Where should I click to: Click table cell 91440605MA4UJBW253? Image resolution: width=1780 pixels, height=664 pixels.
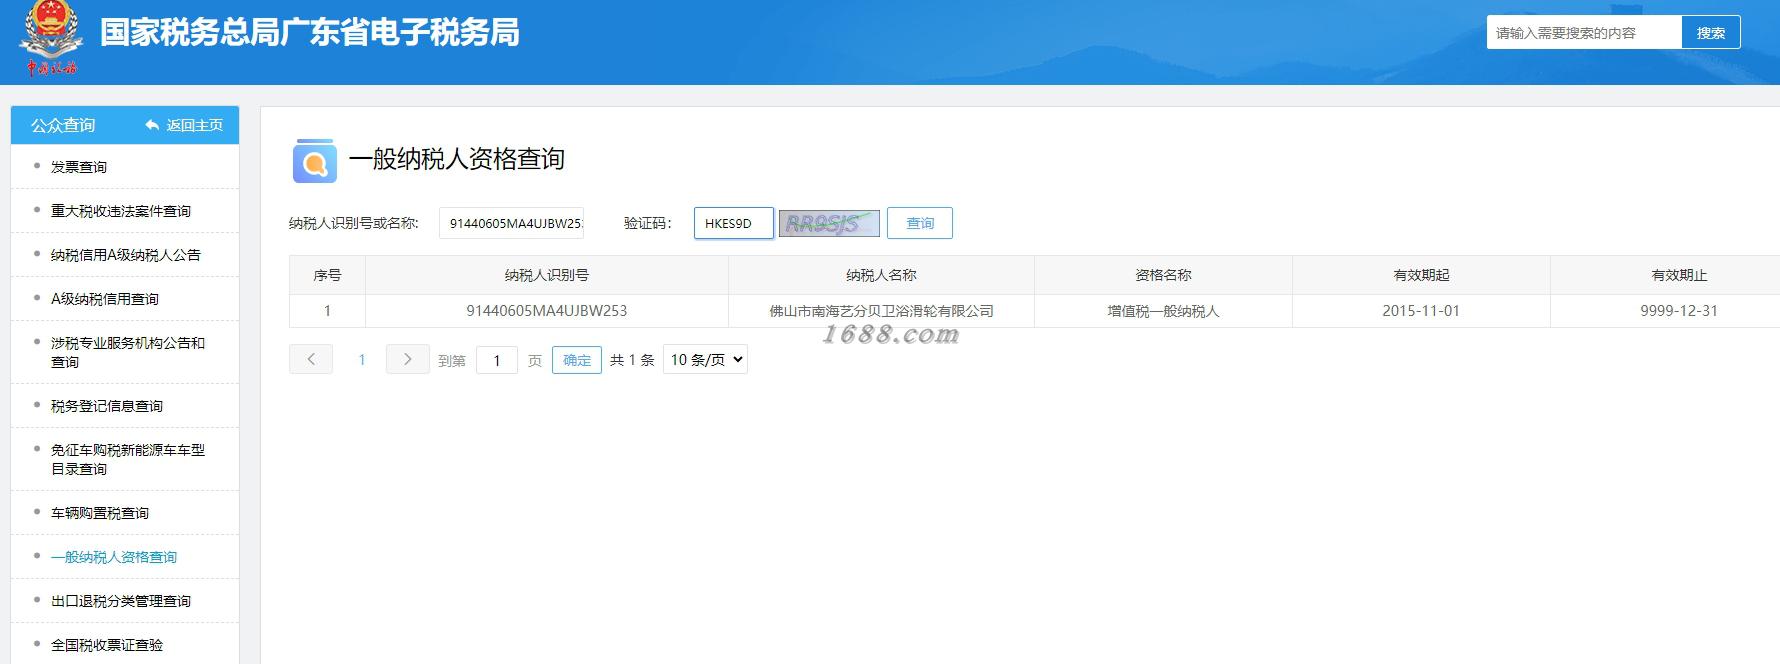547,311
